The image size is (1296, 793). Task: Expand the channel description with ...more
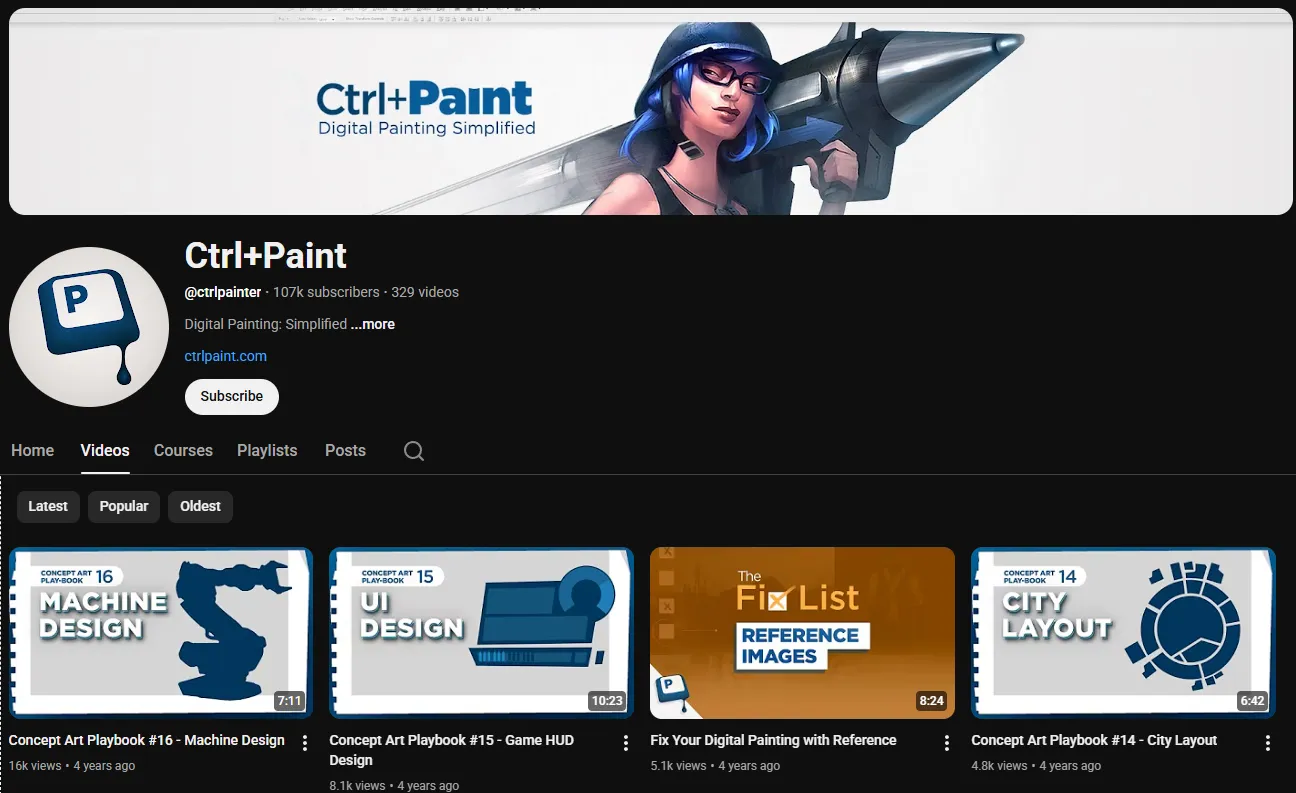372,324
